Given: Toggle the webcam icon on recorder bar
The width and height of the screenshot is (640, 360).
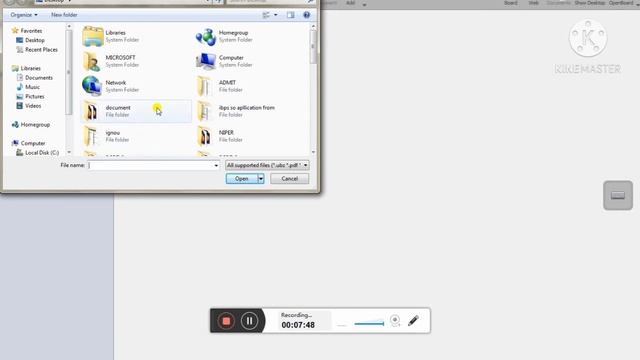Looking at the screenshot, I should 395,320.
